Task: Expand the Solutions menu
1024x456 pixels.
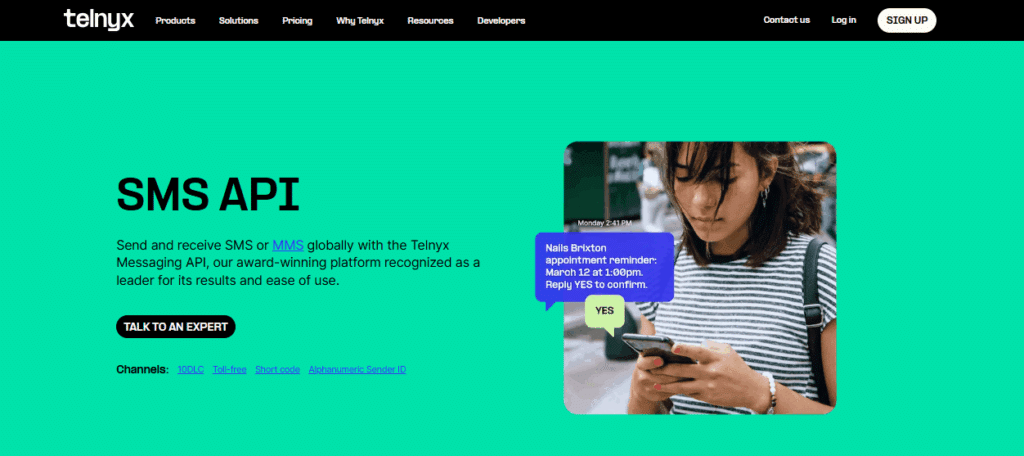Action: point(238,20)
